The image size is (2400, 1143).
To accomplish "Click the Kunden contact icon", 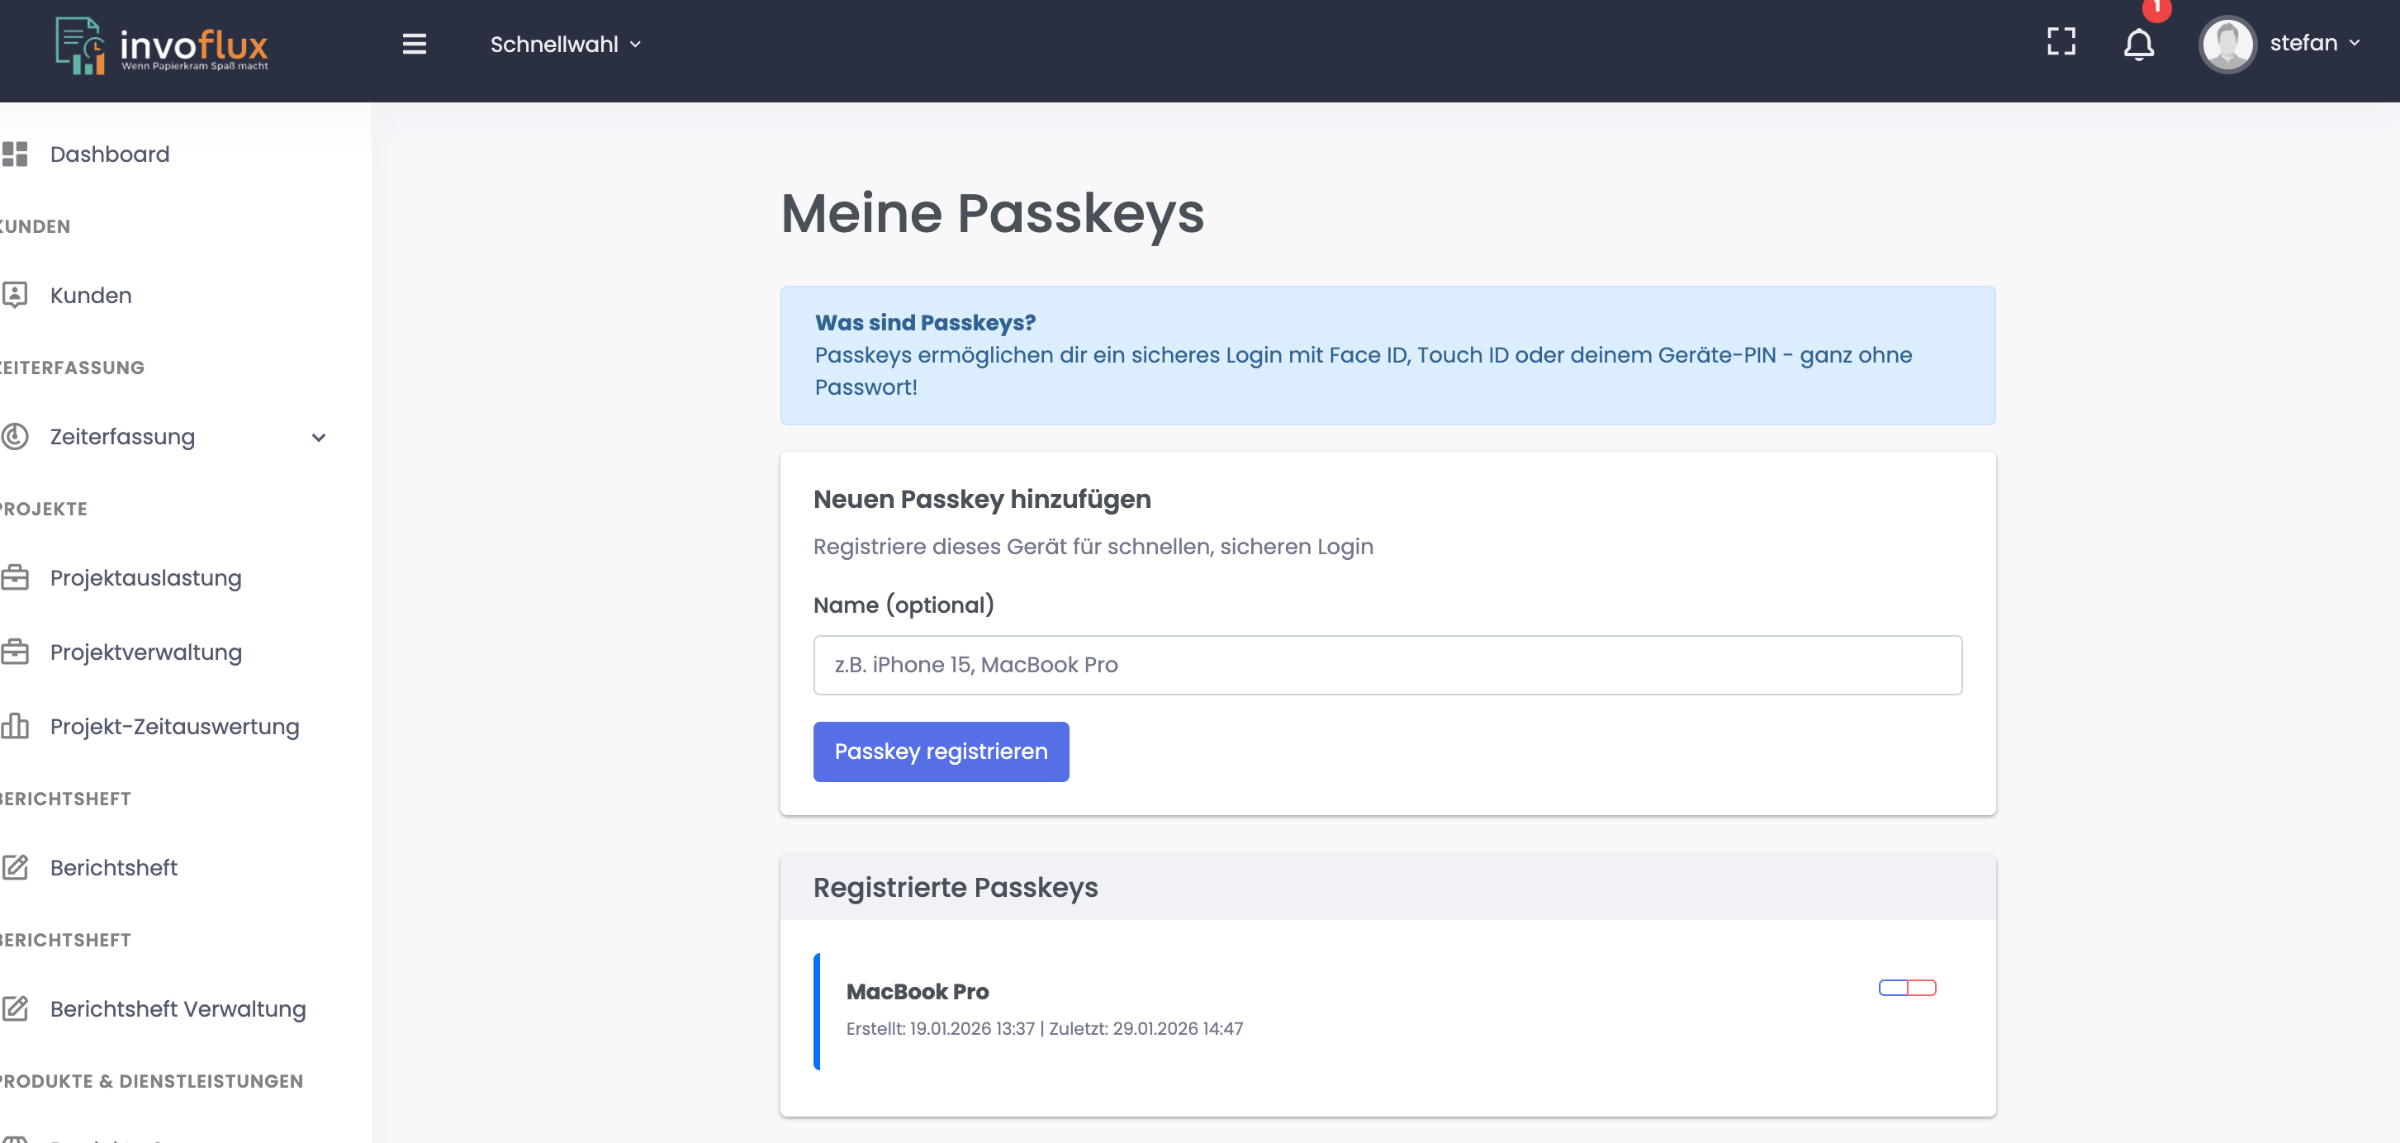I will (15, 295).
